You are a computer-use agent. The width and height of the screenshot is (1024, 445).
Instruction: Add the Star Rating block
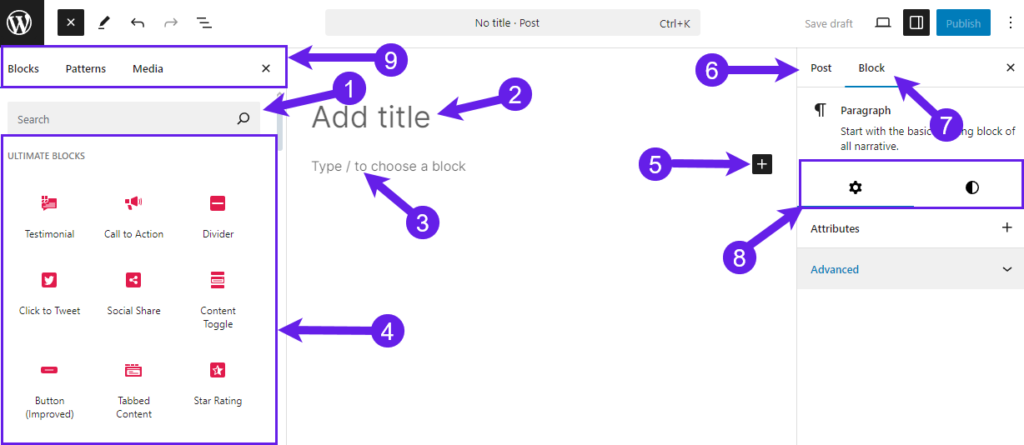[x=217, y=384]
